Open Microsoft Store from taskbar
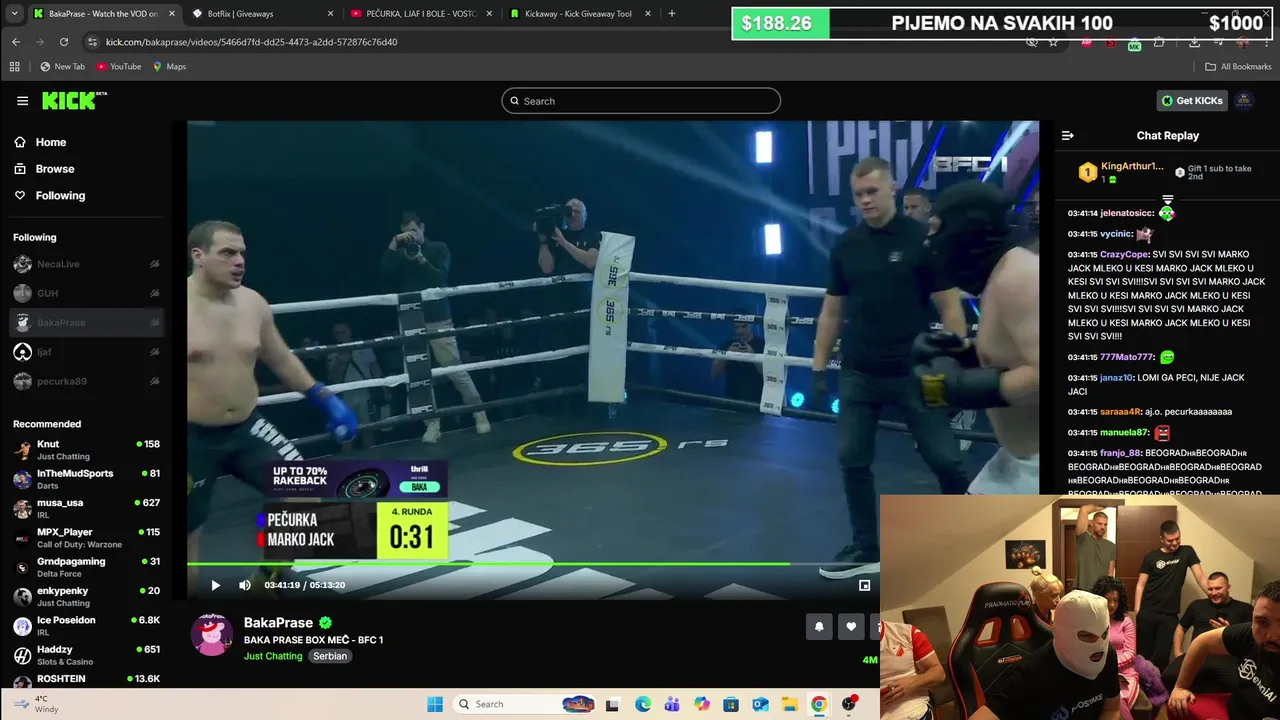The width and height of the screenshot is (1280, 720). point(731,704)
